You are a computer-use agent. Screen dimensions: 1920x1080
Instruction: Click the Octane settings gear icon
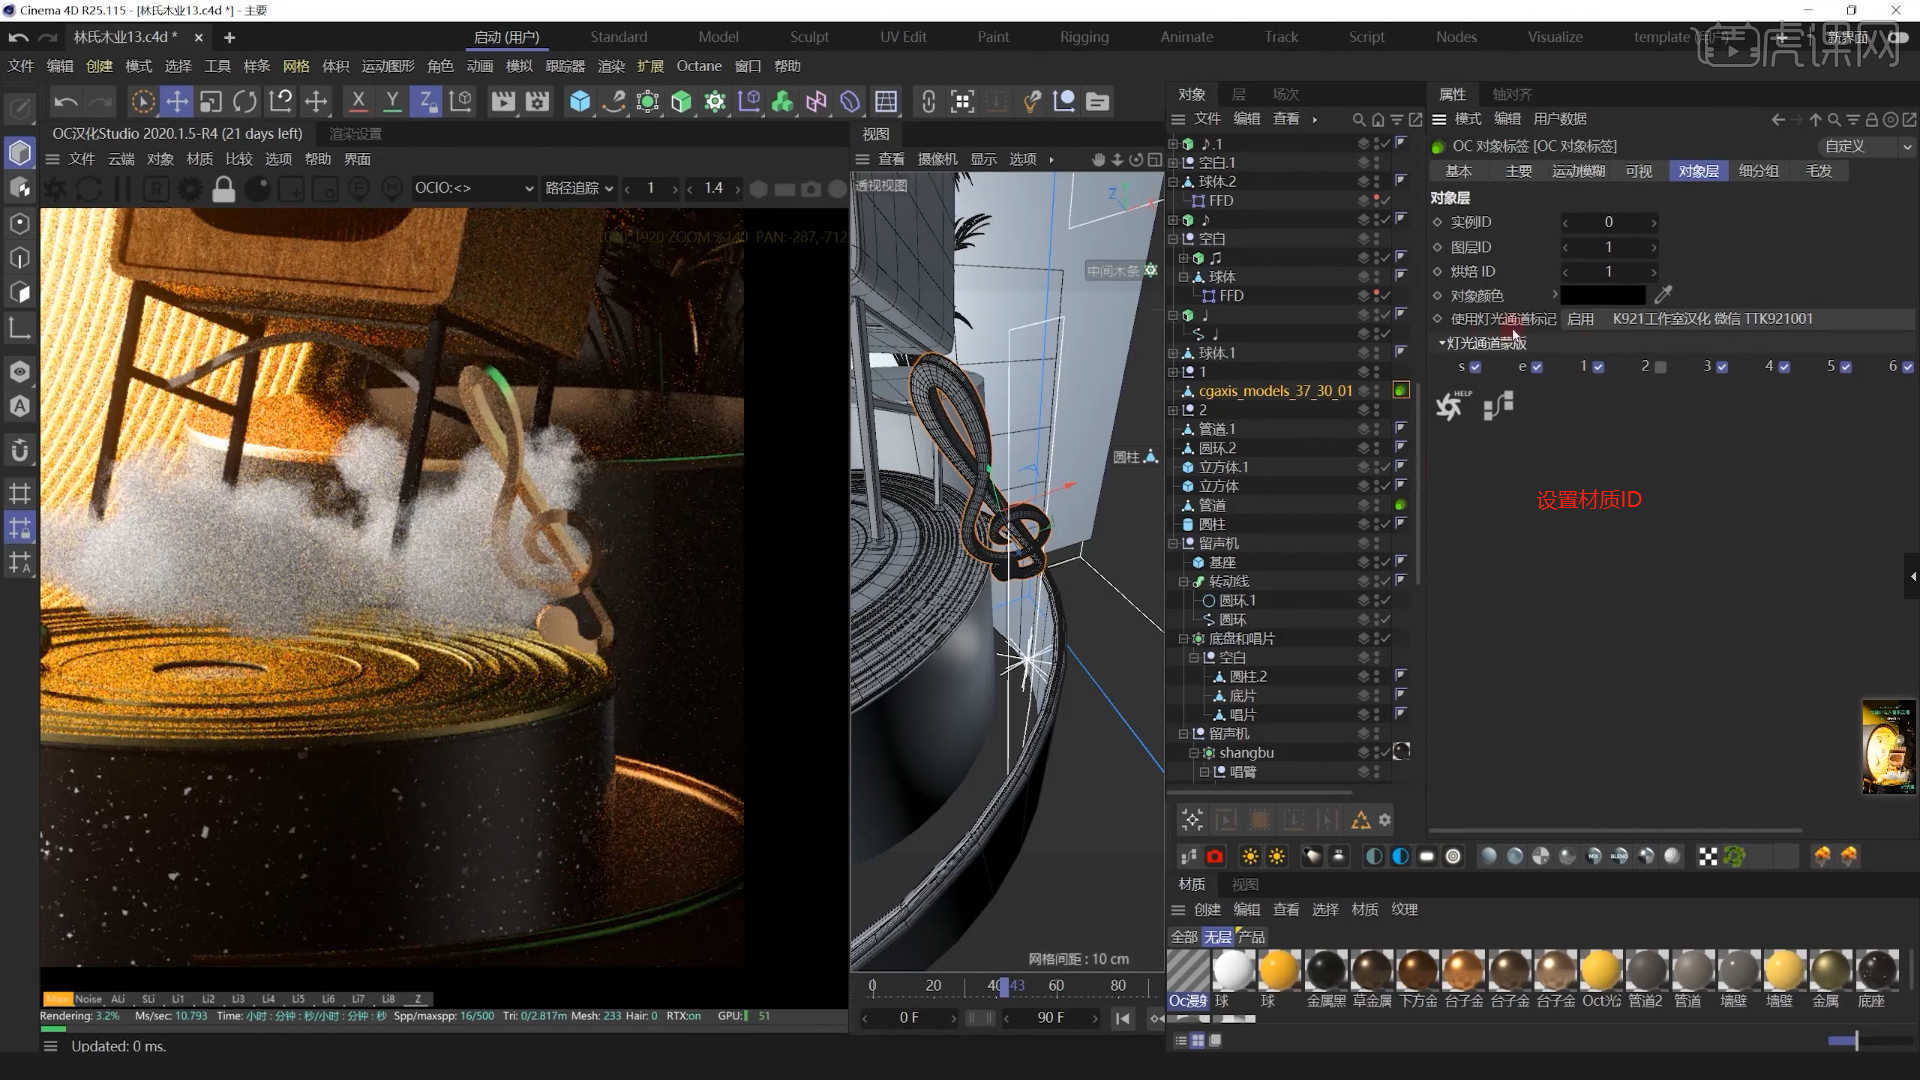pyautogui.click(x=189, y=188)
